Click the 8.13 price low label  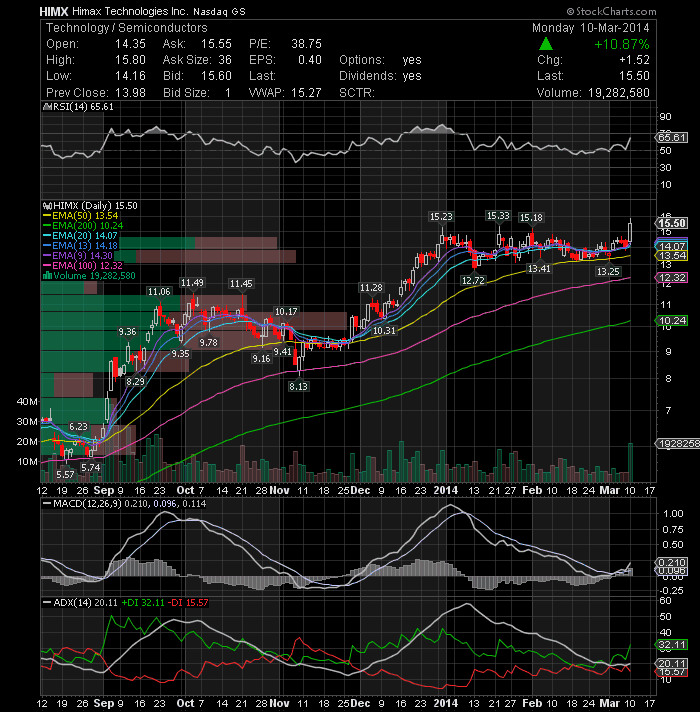coord(298,386)
